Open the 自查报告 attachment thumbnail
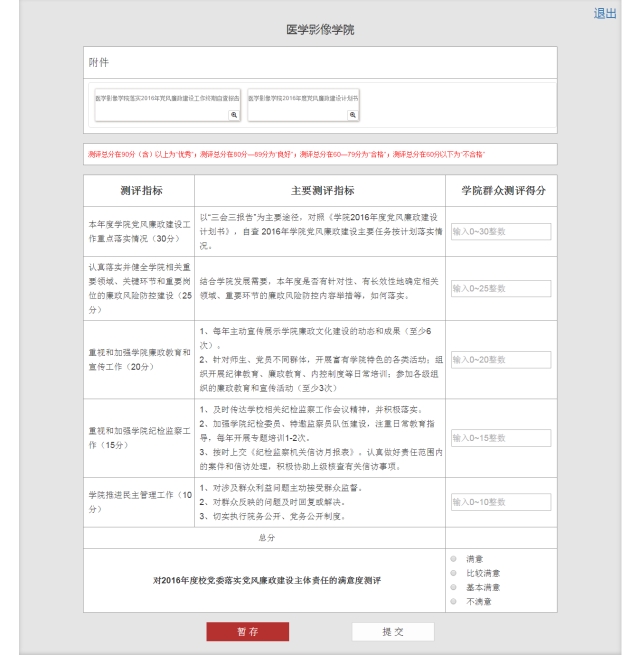Viewport: 640px width, 655px height. [167, 99]
